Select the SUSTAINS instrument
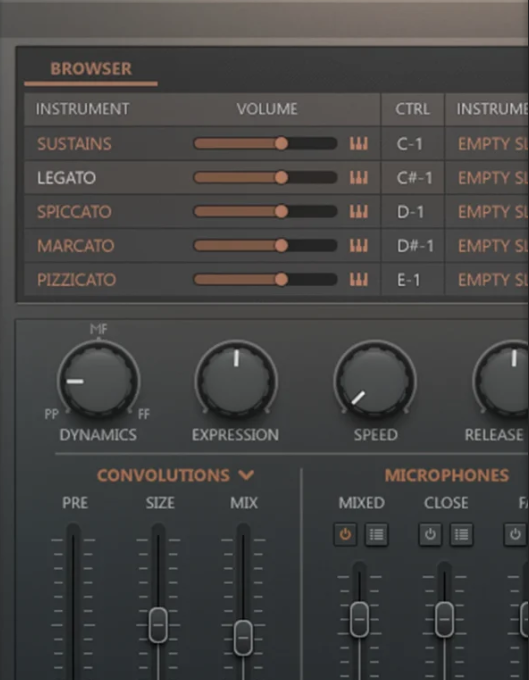 pyautogui.click(x=74, y=144)
